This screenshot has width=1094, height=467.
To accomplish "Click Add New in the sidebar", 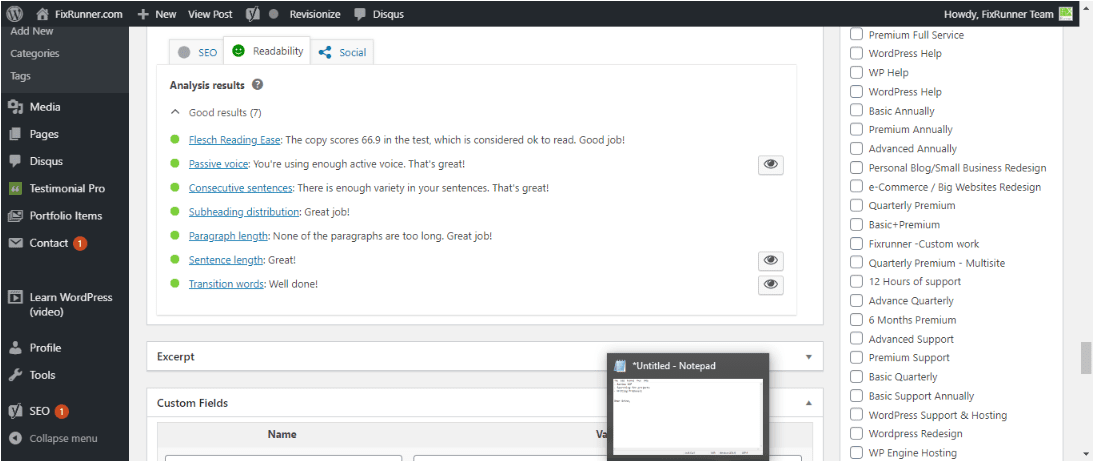I will point(32,32).
